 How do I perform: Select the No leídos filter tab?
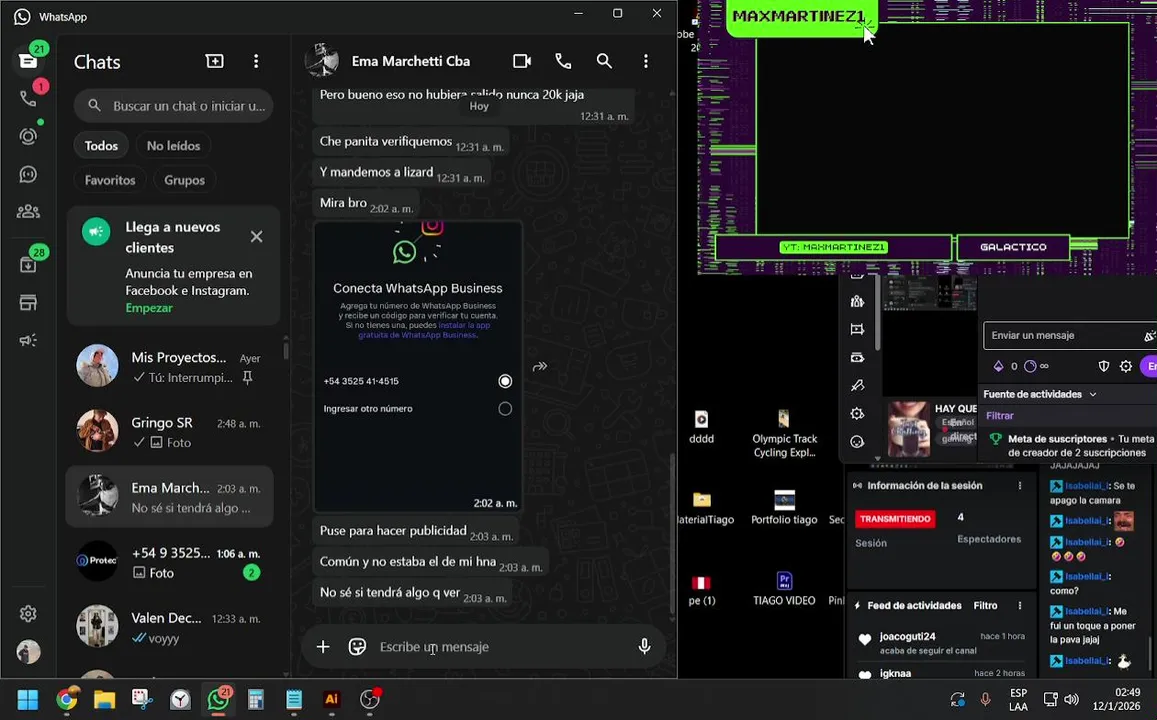(x=173, y=145)
